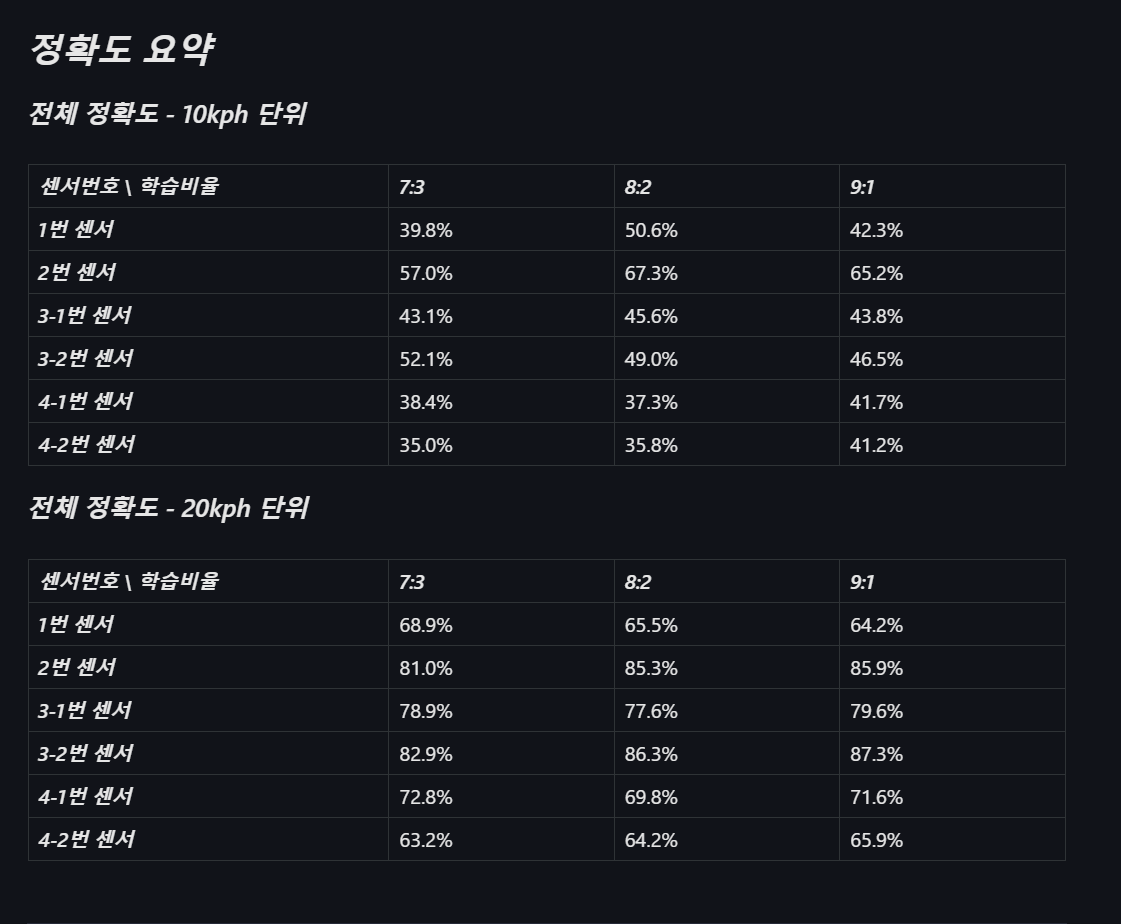Image resolution: width=1121 pixels, height=924 pixels.
Task: Click "4-2번 센서" row label in 20kph table
Action: click(x=86, y=839)
